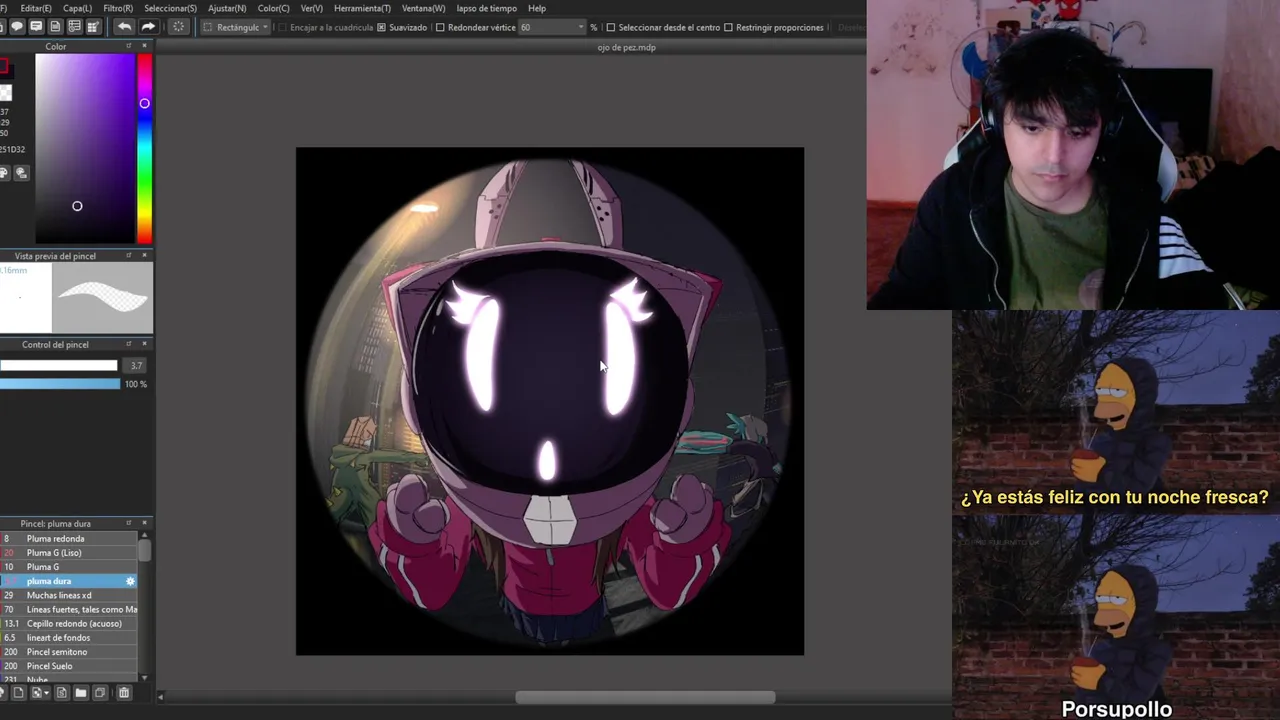Click the grid-panel toolbar icon next to Undo
Viewport: 1280px width, 720px height.
[x=93, y=27]
